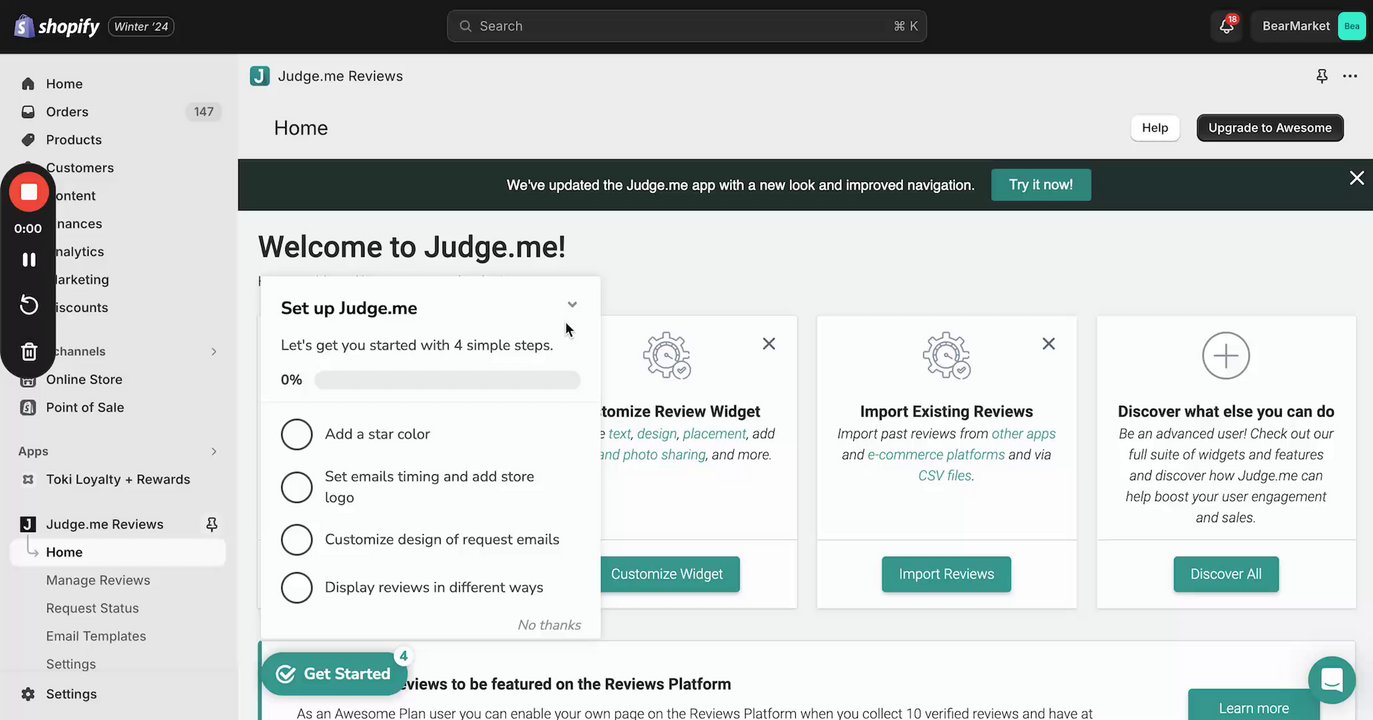Image resolution: width=1373 pixels, height=720 pixels.
Task: Click the Products tag icon
Action: coord(28,140)
